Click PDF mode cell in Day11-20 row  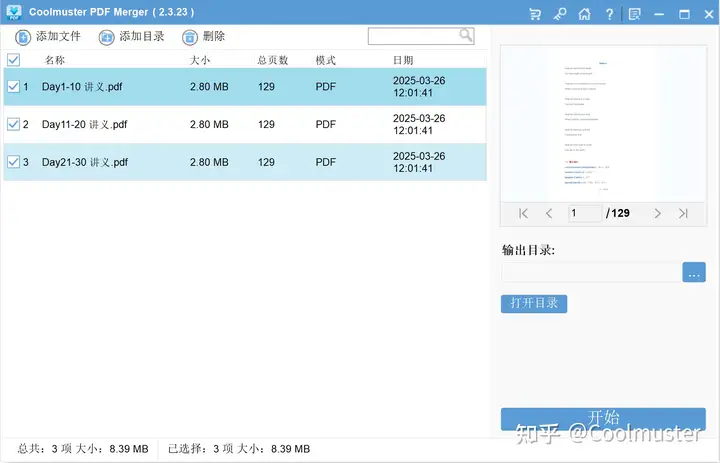tap(326, 124)
